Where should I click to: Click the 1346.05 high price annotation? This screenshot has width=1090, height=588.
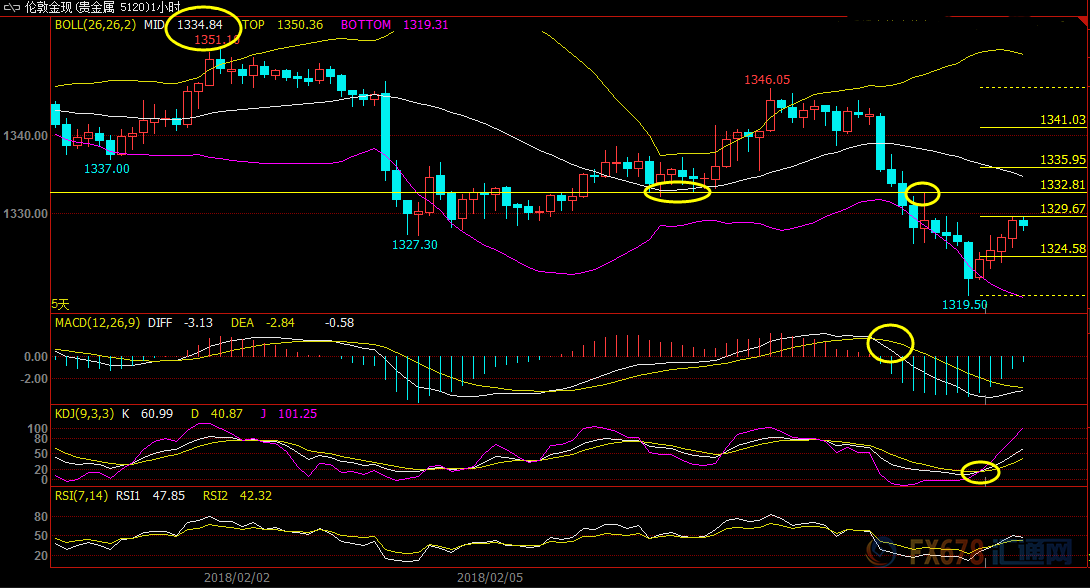tap(767, 80)
